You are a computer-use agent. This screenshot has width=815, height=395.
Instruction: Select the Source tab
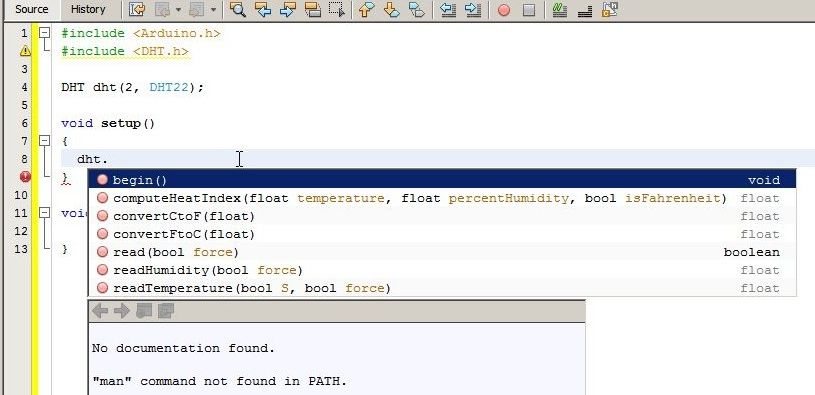31,9
